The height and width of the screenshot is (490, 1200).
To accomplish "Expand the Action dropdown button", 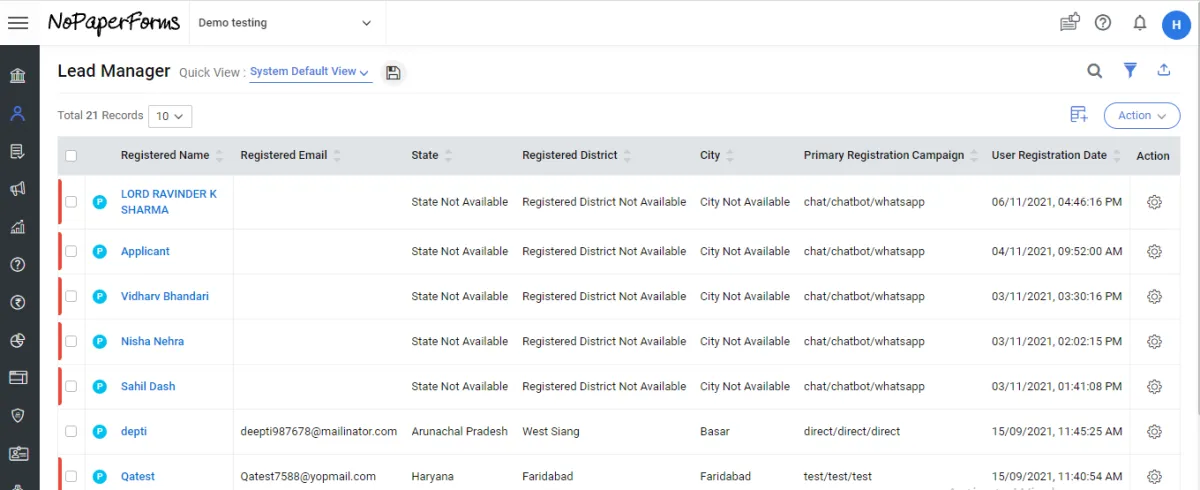I will pyautogui.click(x=1141, y=115).
